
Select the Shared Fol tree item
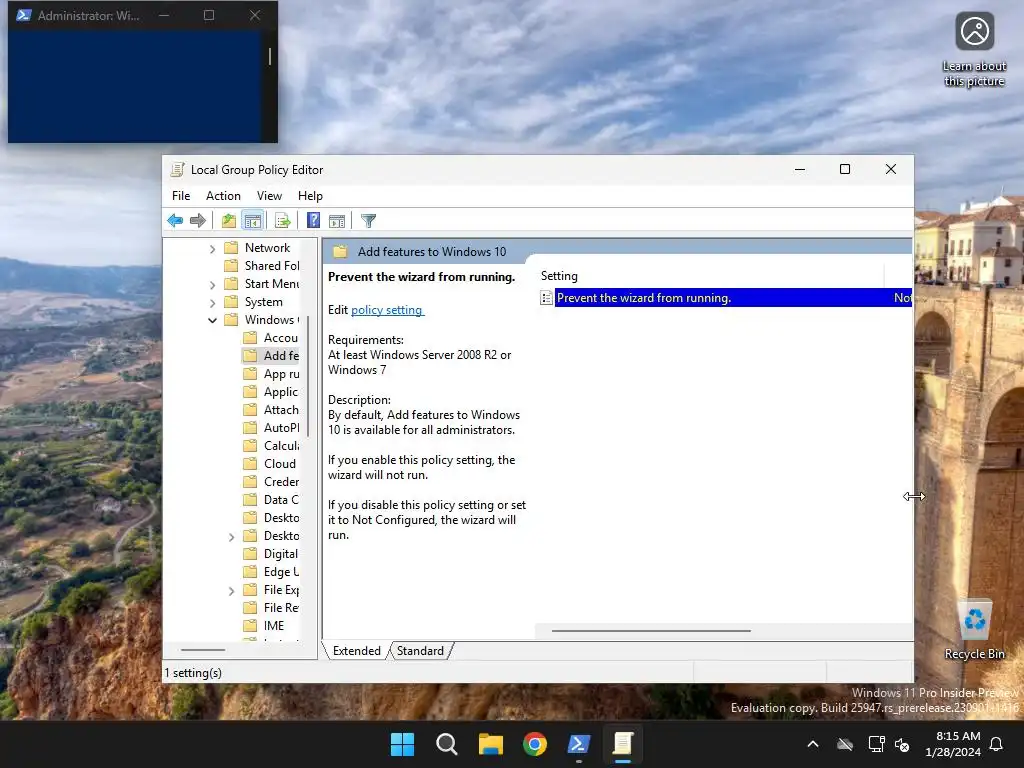coord(272,266)
